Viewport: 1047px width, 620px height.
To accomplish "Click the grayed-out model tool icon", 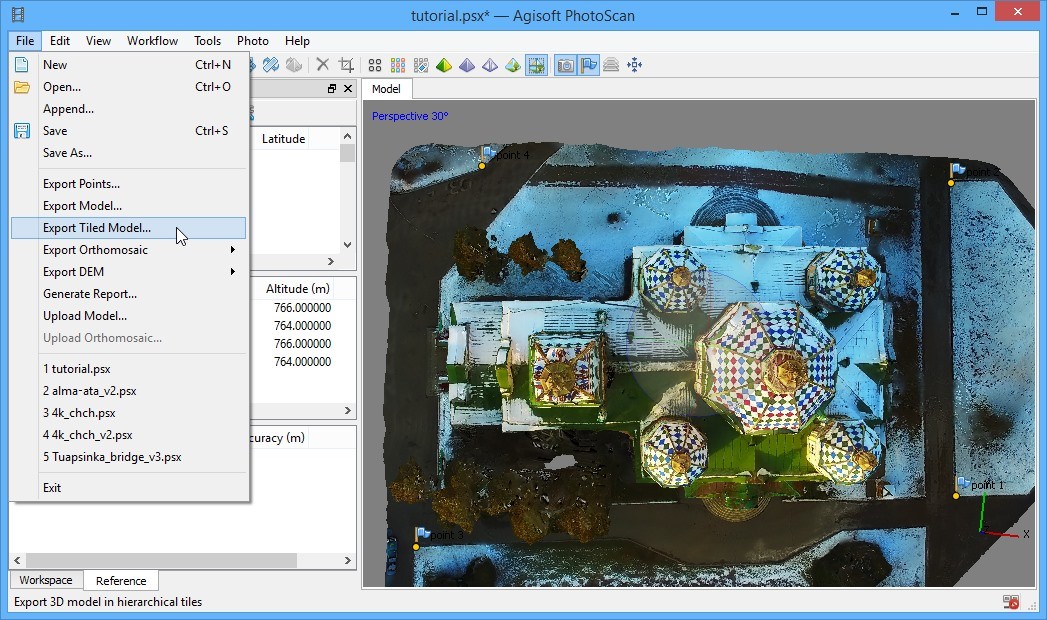I will 294,65.
